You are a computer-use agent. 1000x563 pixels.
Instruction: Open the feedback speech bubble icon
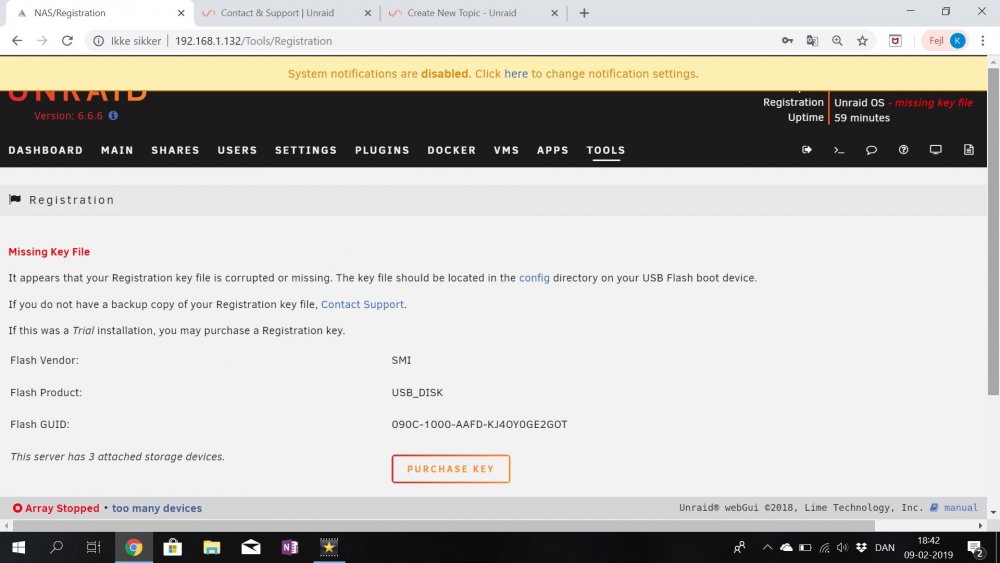871,150
